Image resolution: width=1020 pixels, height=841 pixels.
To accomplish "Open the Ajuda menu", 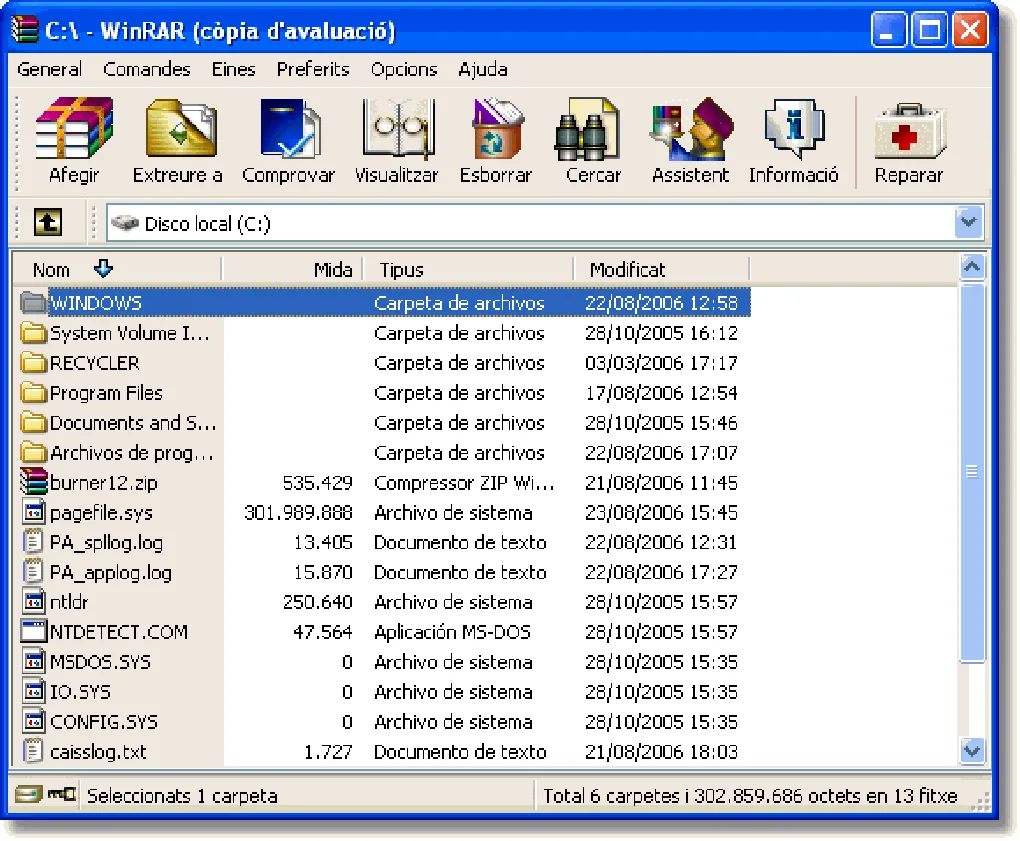I will pos(483,69).
